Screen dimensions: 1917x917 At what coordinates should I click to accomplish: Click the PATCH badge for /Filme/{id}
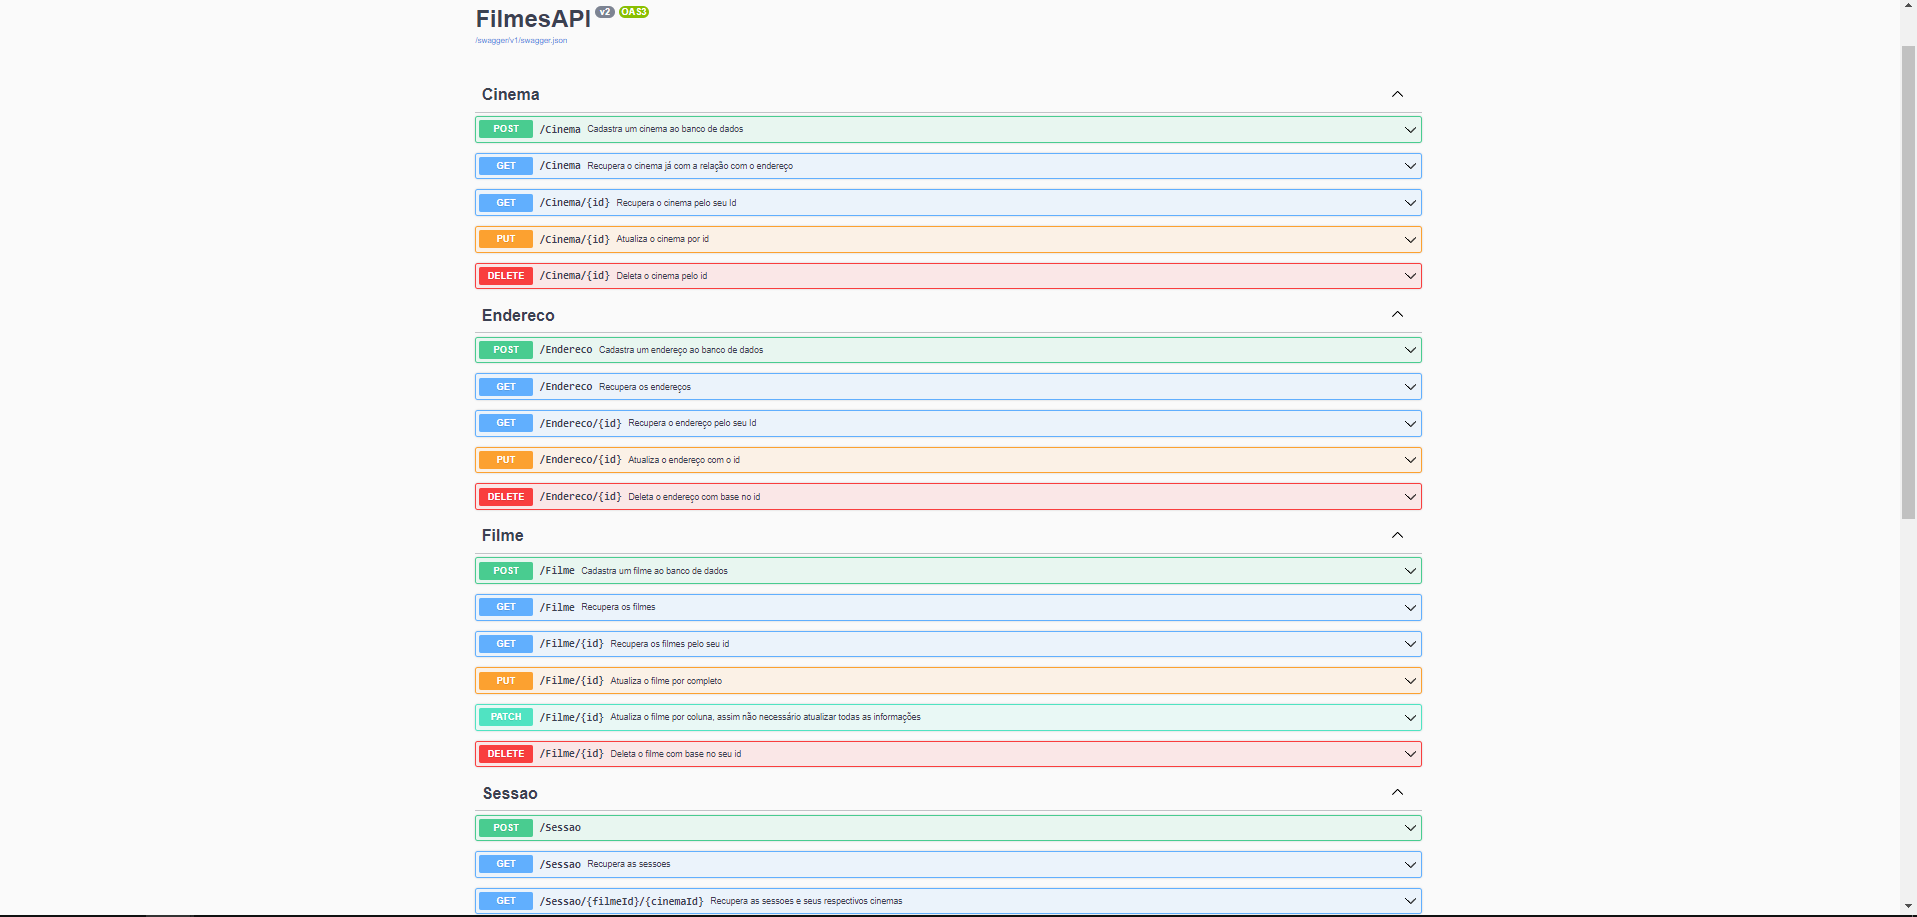point(506,717)
